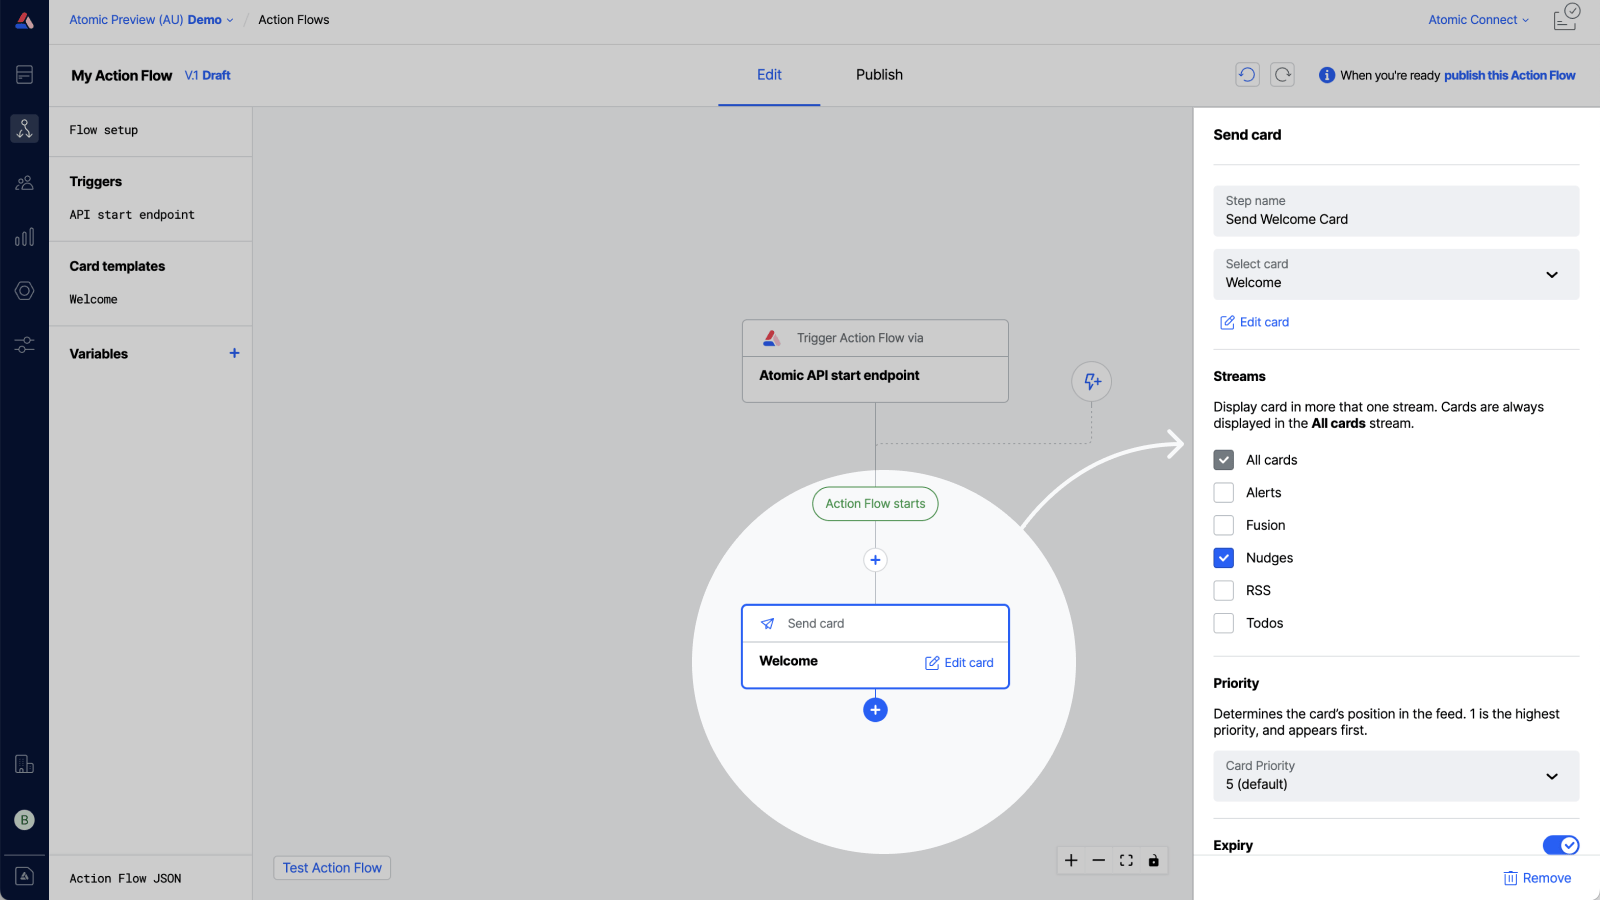This screenshot has width=1600, height=900.
Task: Switch to the Publish tab
Action: (879, 75)
